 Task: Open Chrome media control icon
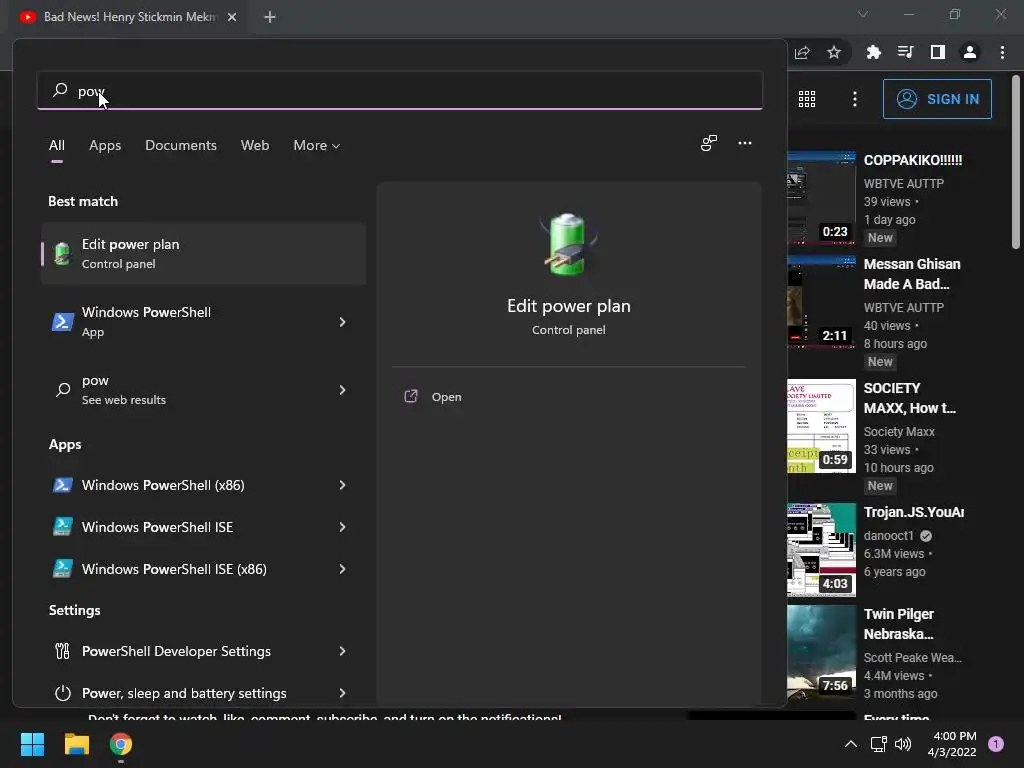pyautogui.click(x=905, y=52)
